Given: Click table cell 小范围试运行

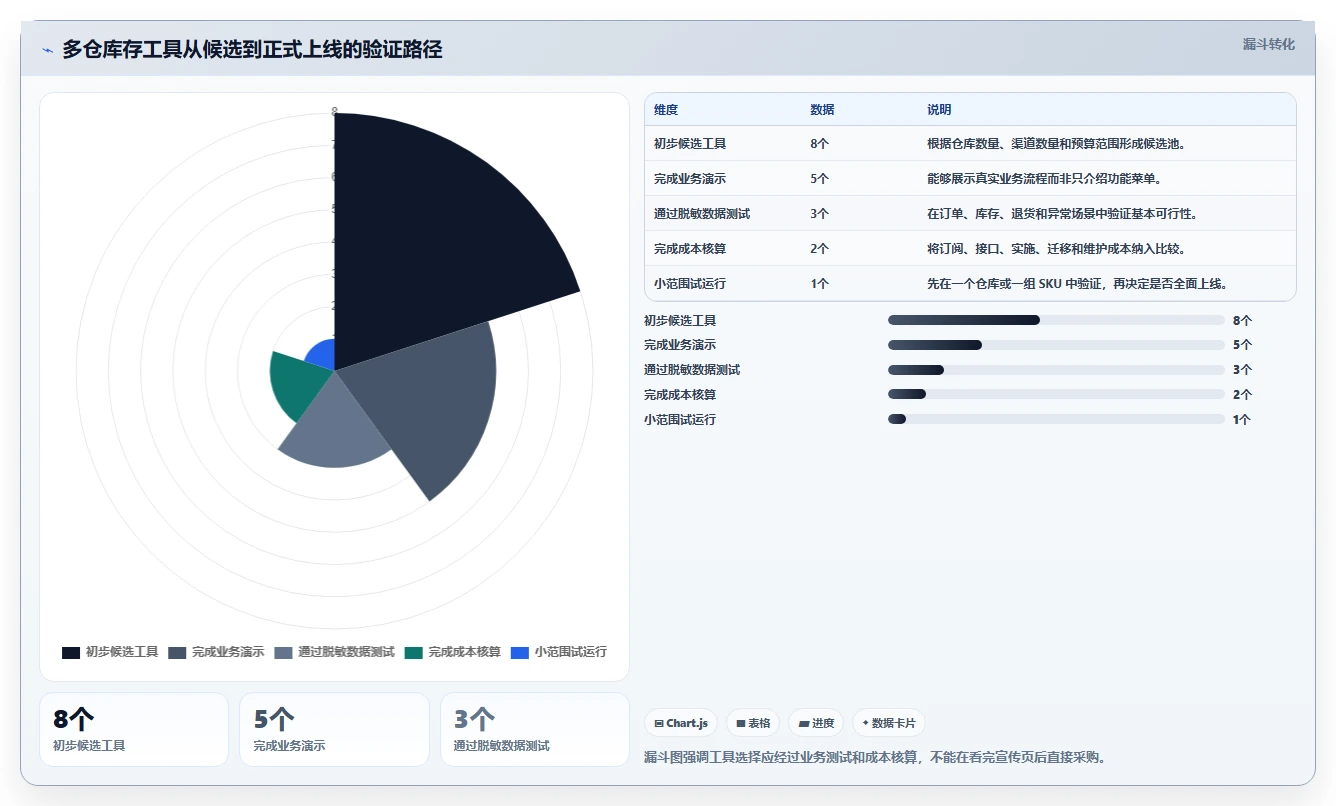Looking at the screenshot, I should pyautogui.click(x=690, y=284).
